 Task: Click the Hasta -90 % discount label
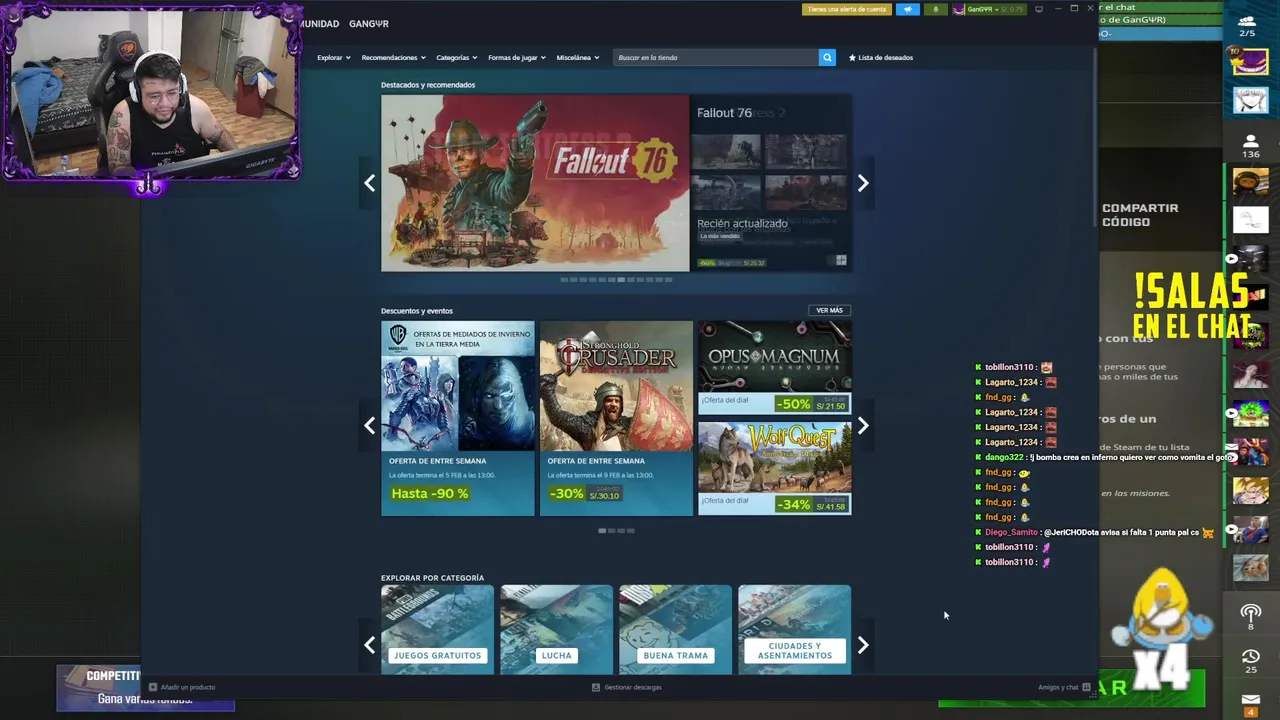[430, 494]
